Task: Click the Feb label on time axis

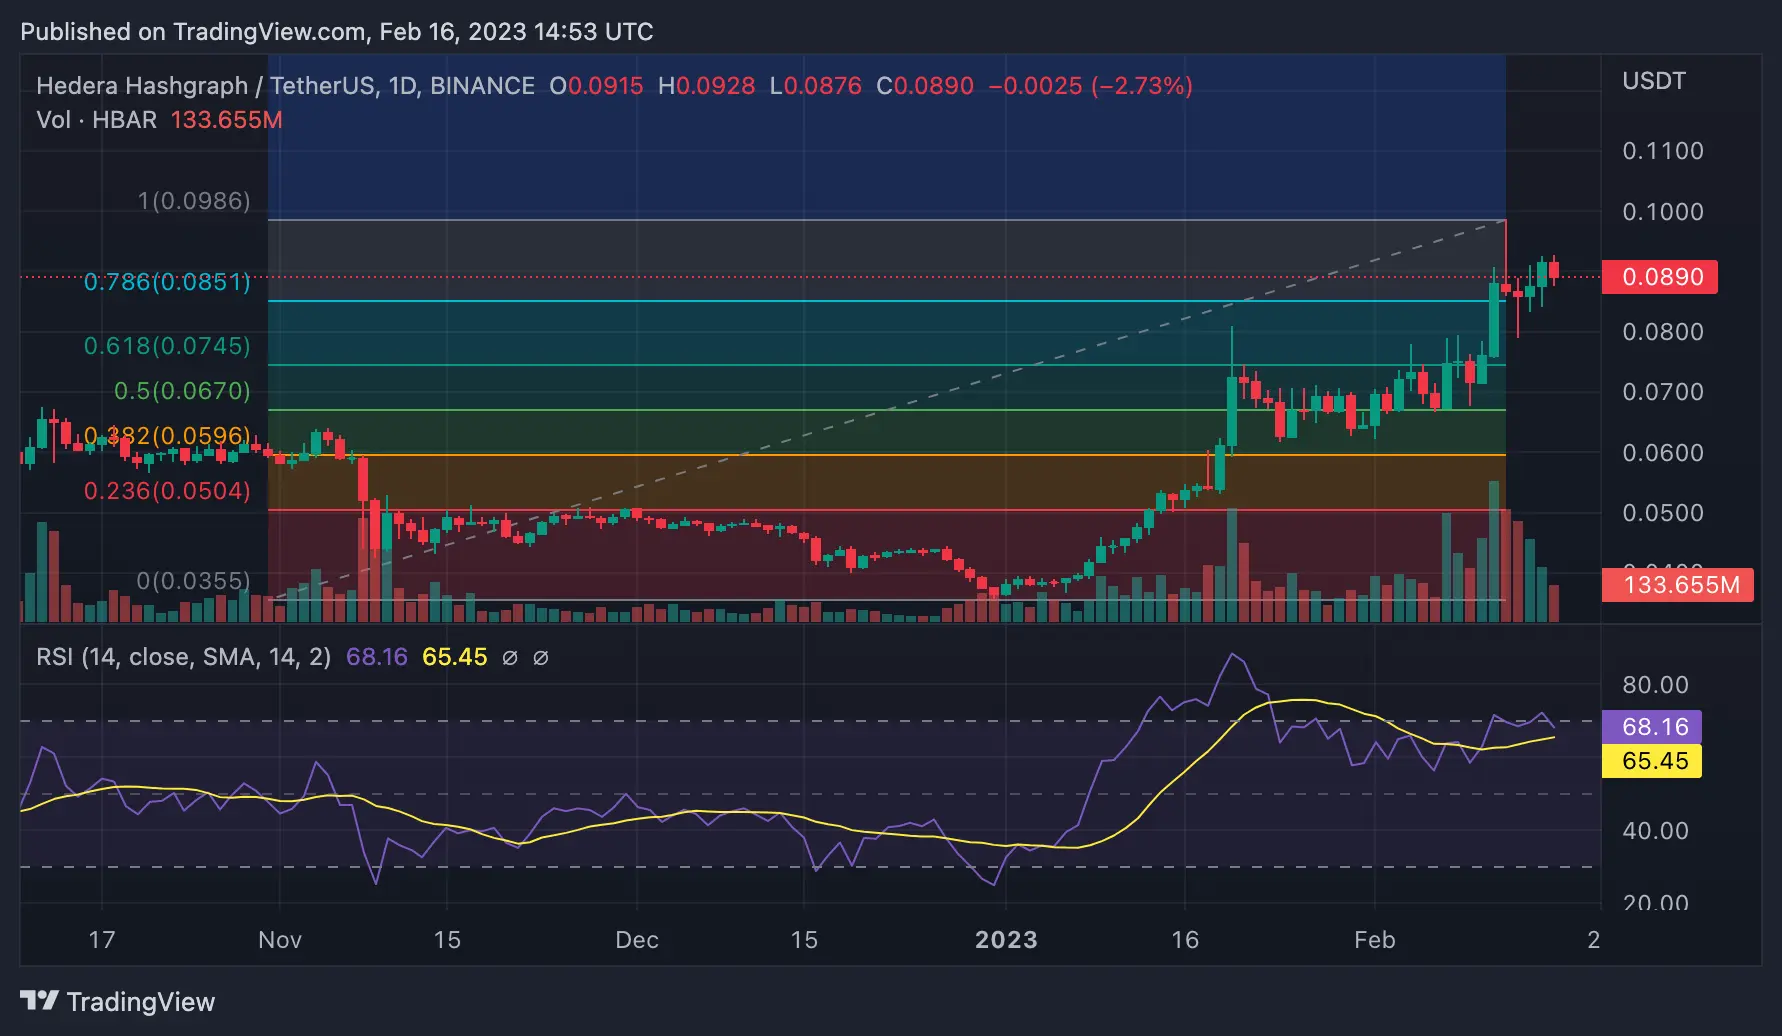Action: click(1375, 940)
